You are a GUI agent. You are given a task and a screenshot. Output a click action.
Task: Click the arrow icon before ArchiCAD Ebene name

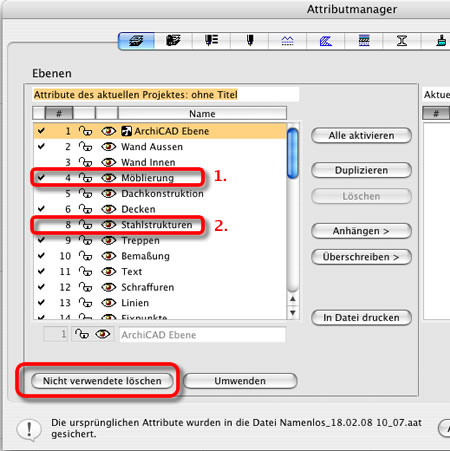tap(126, 131)
